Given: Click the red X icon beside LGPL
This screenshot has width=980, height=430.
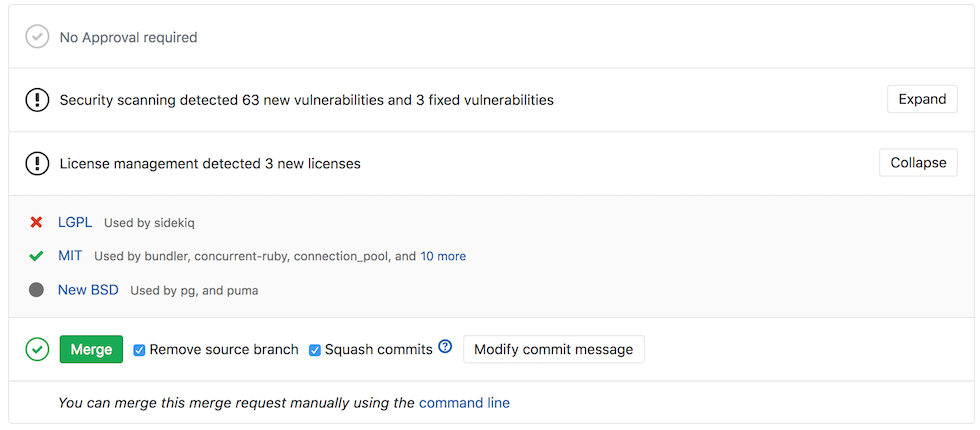Looking at the screenshot, I should 37,222.
